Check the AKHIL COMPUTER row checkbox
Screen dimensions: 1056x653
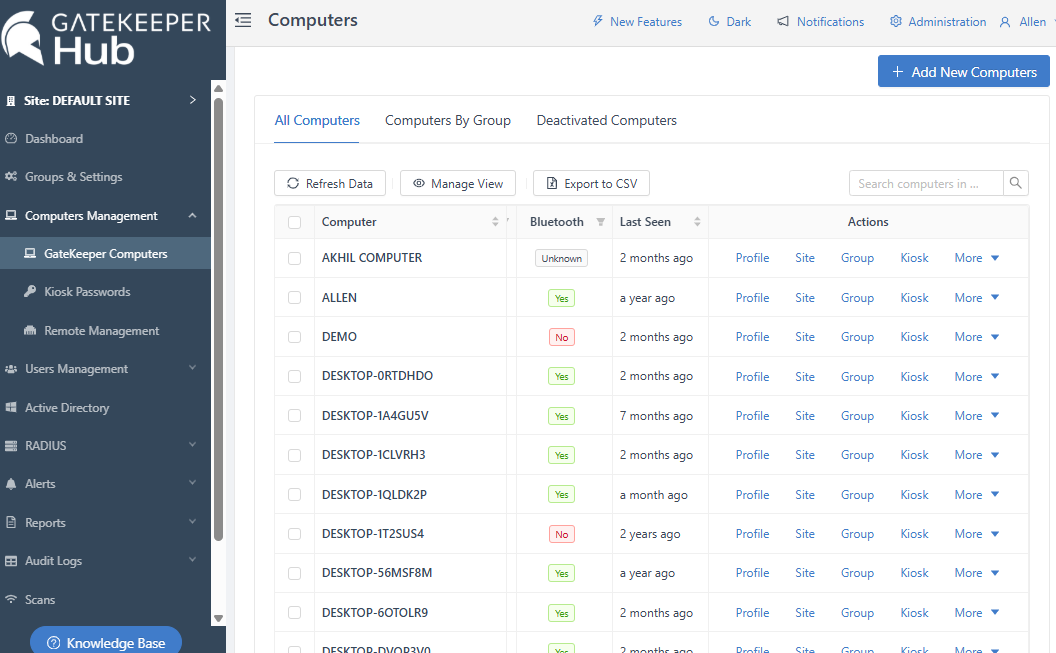(x=294, y=258)
